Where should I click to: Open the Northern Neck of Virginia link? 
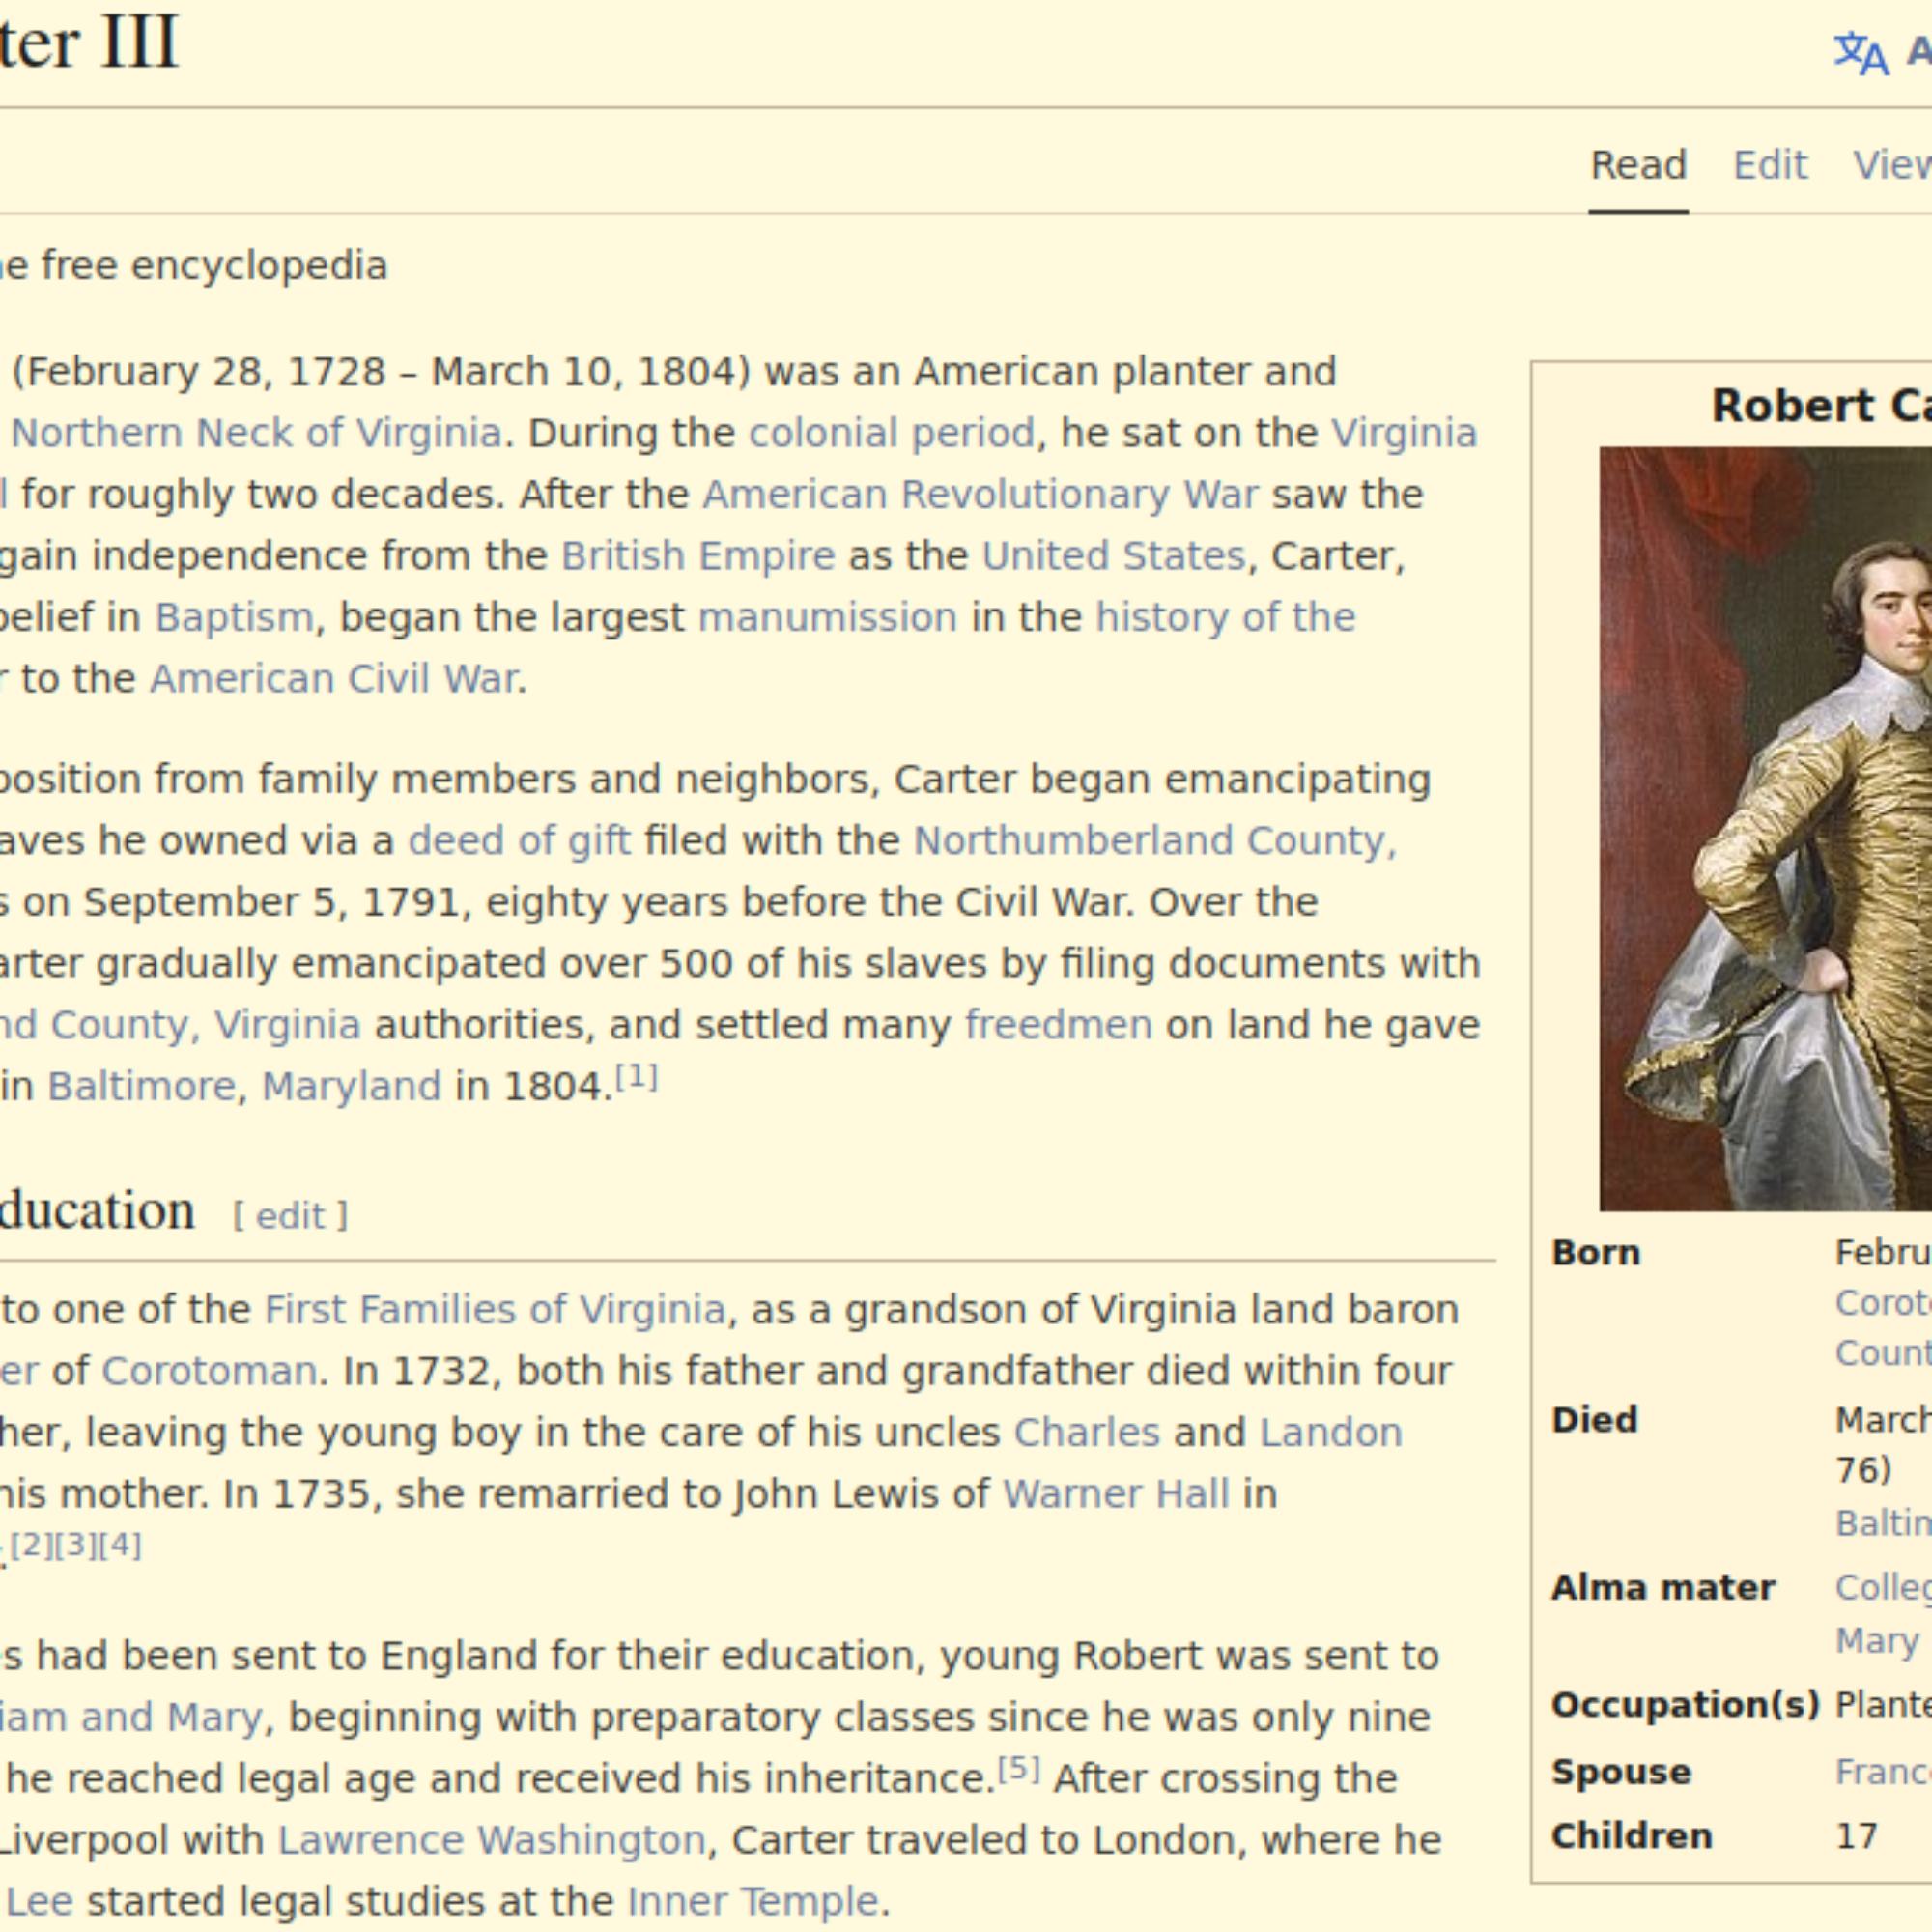pos(256,433)
